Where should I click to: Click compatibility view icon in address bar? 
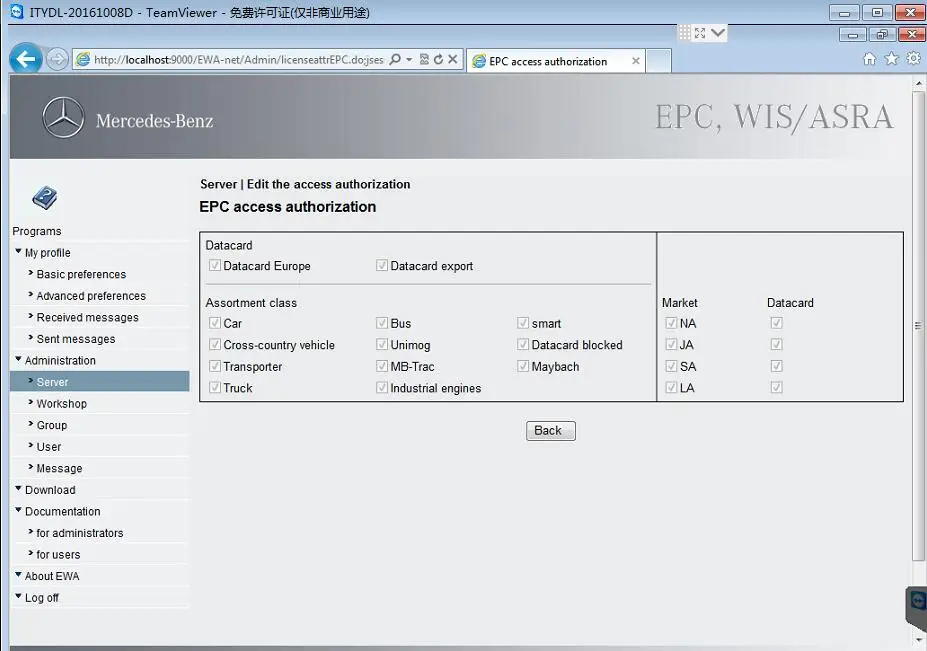(x=424, y=59)
